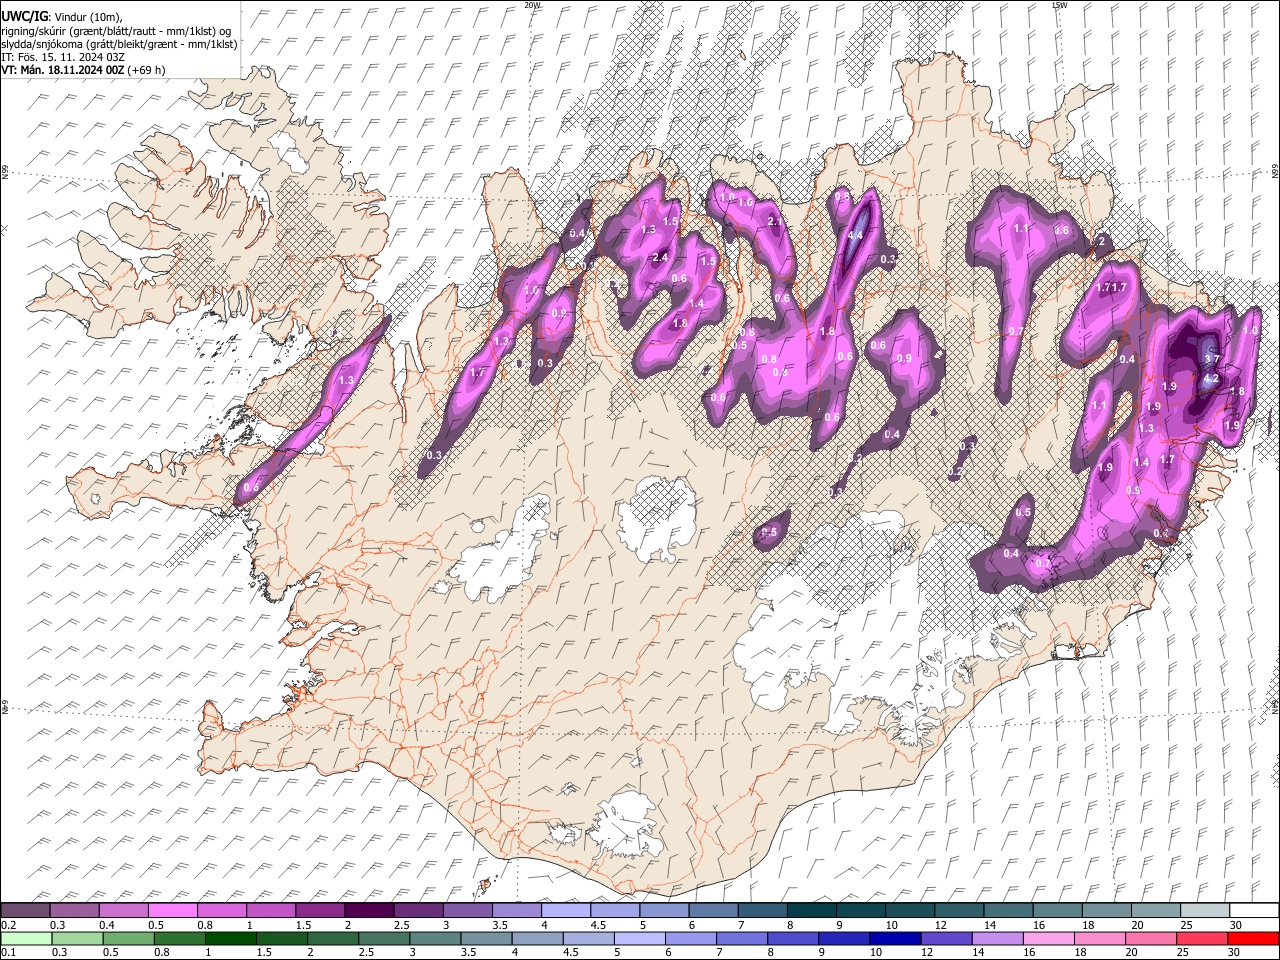
Task: Click the 2.4 precipitation value on the map
Action: pyautogui.click(x=660, y=258)
